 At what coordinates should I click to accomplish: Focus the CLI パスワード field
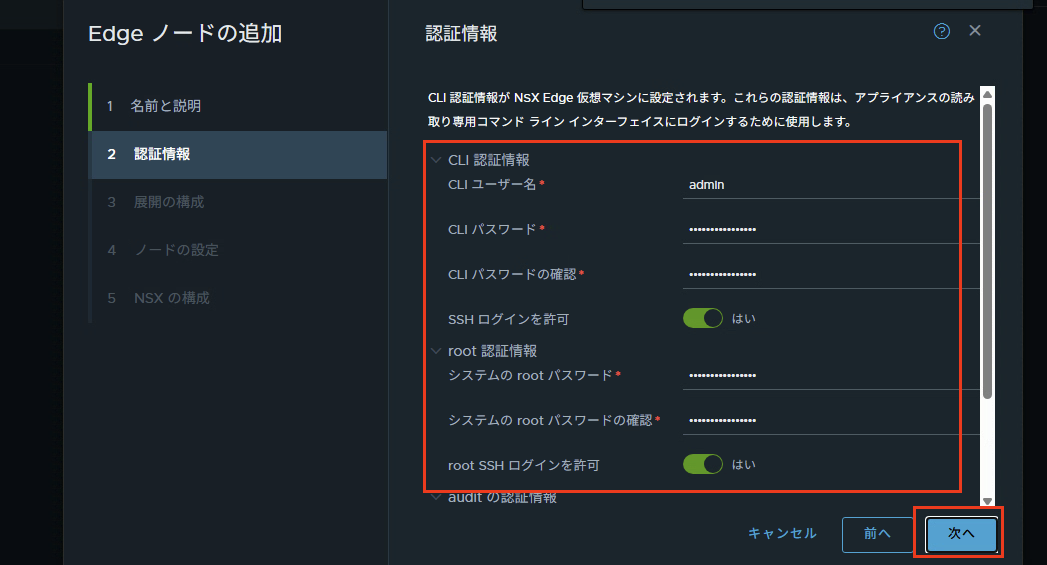click(x=831, y=230)
